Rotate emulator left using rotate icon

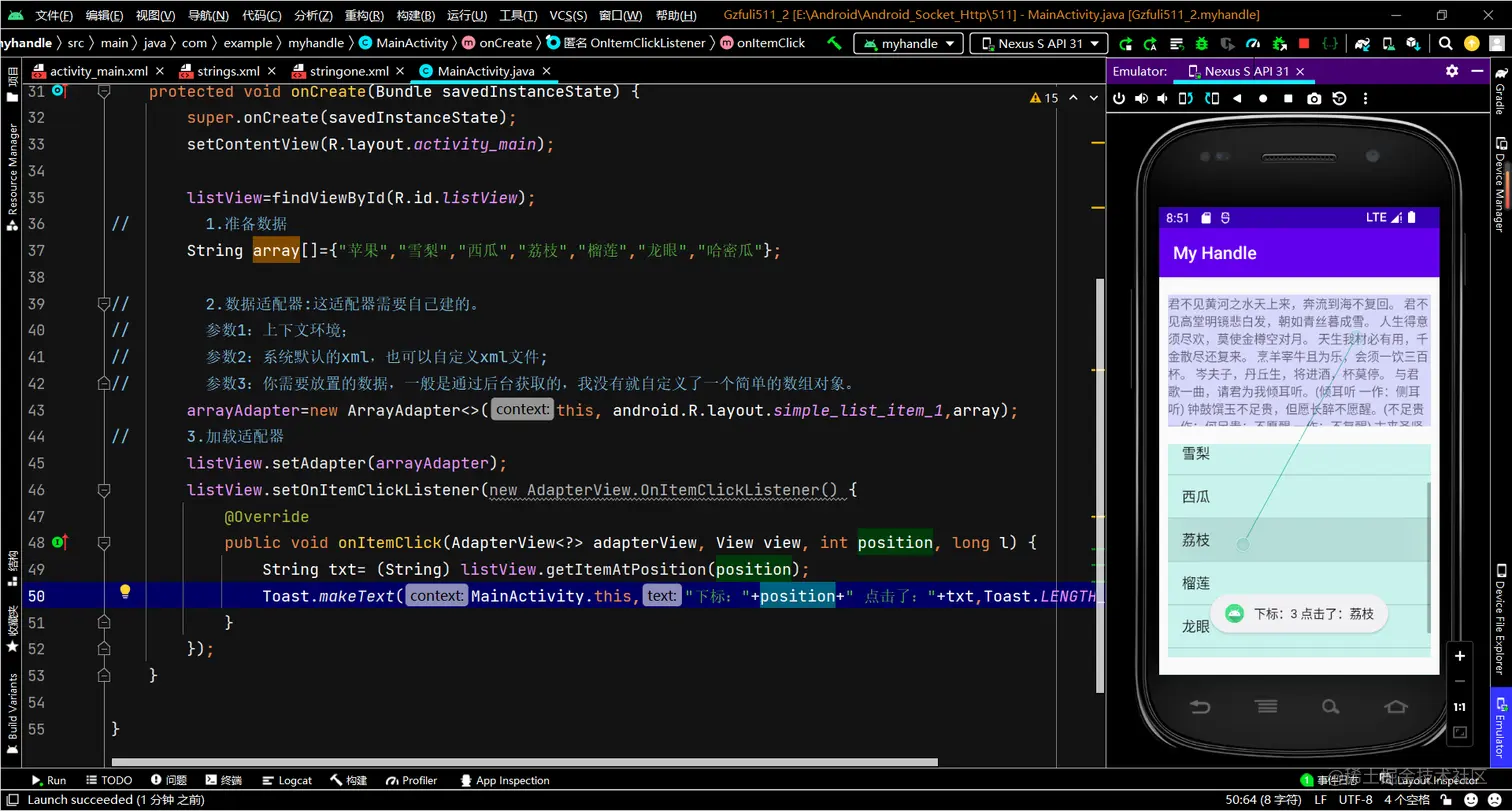coord(1186,99)
